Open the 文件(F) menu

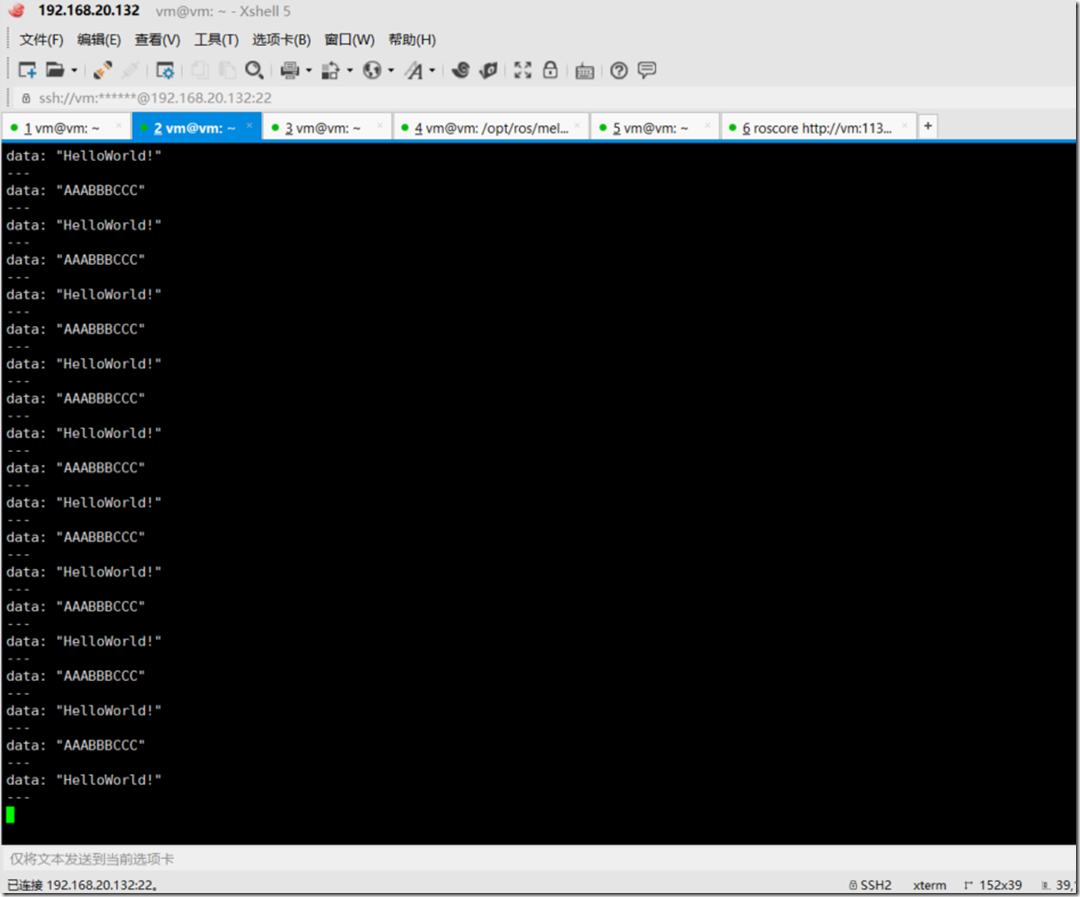(41, 40)
